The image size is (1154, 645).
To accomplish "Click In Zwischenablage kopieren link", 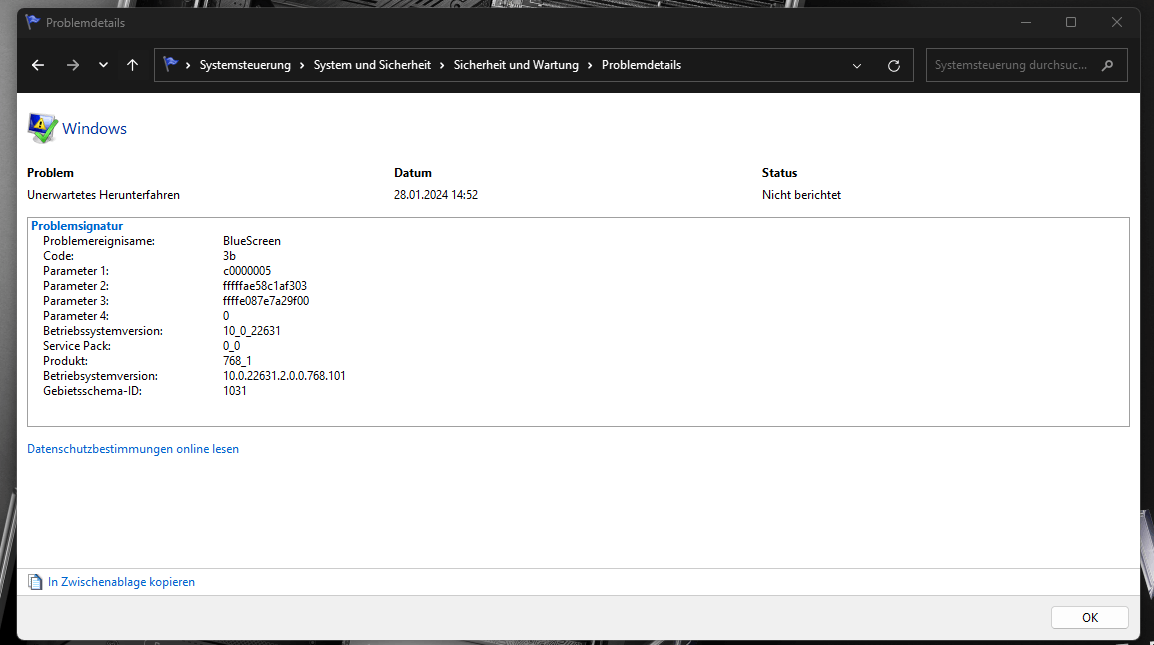I will point(121,582).
